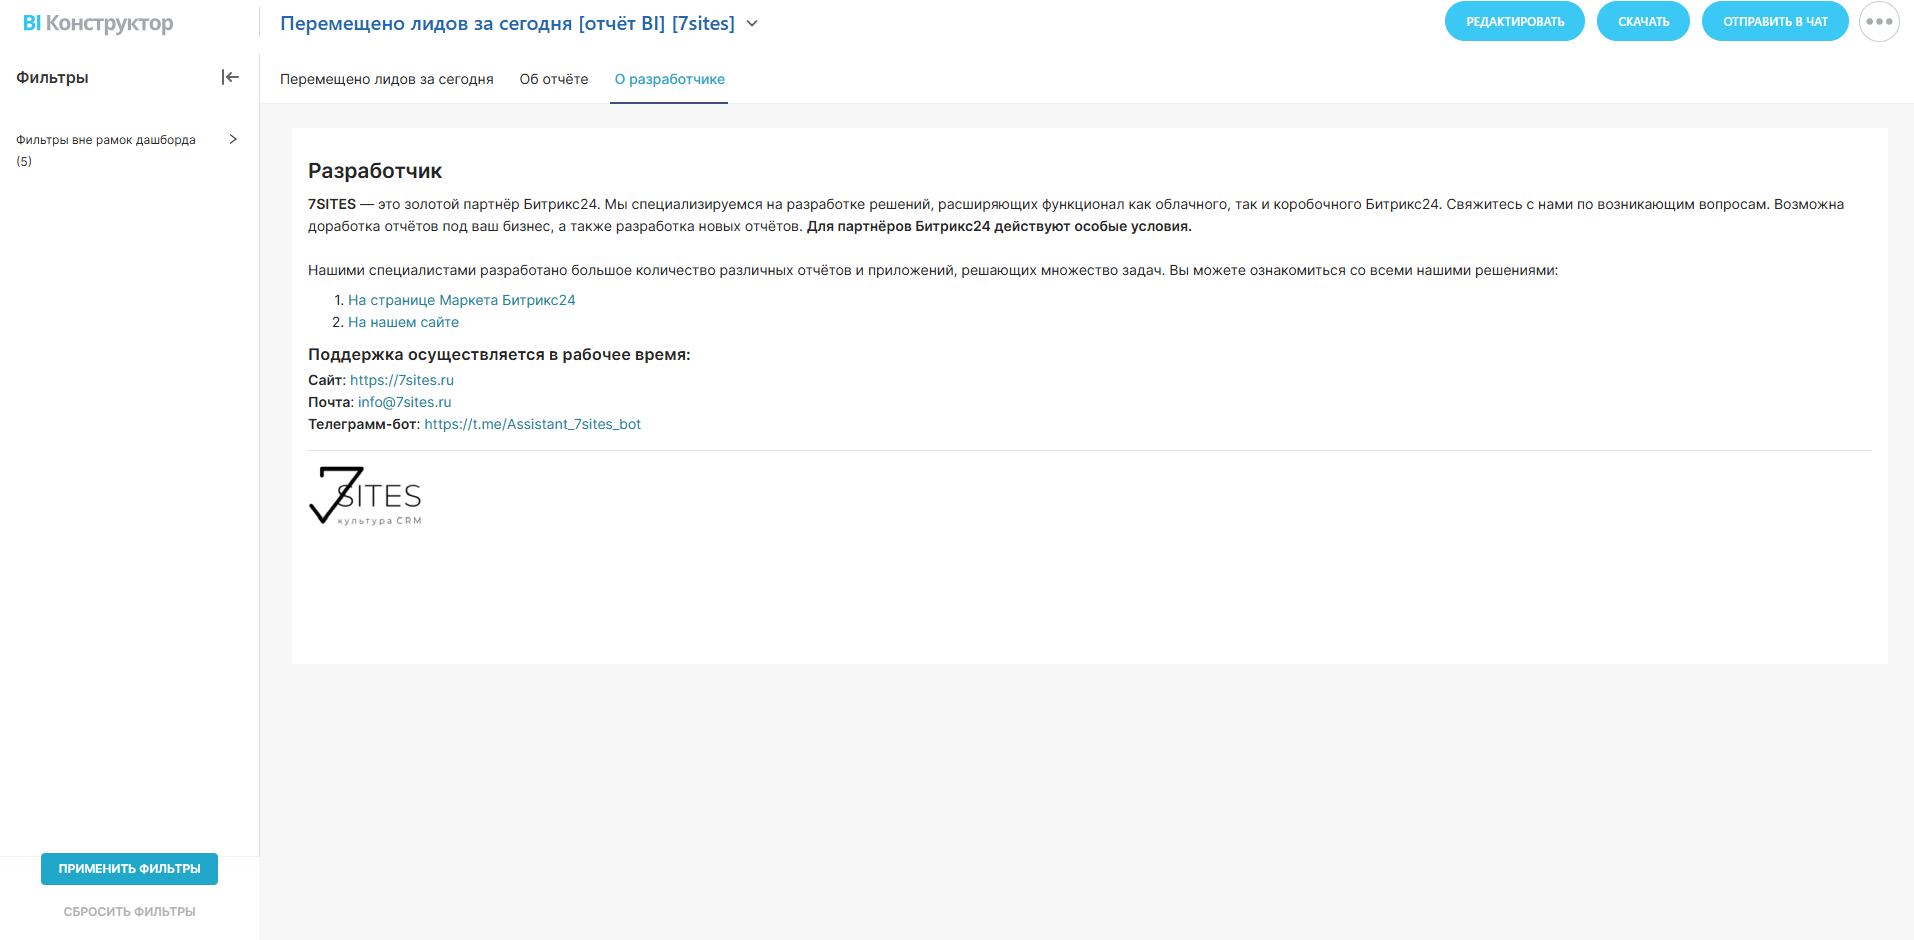
Task: Expand Фильтры вне рамок дашборда section
Action: [x=233, y=139]
